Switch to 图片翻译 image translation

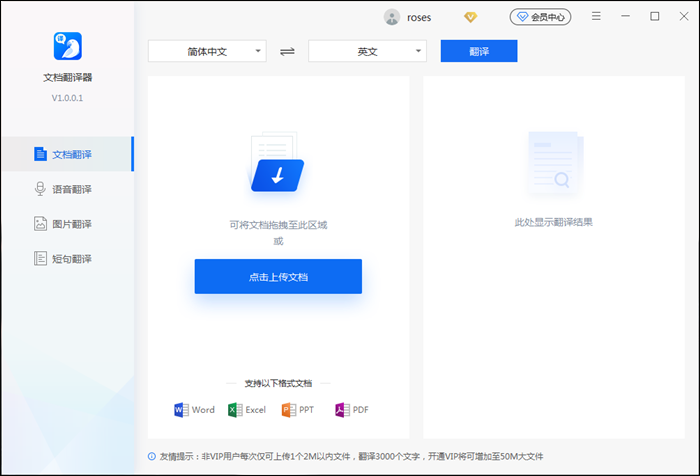tap(67, 224)
